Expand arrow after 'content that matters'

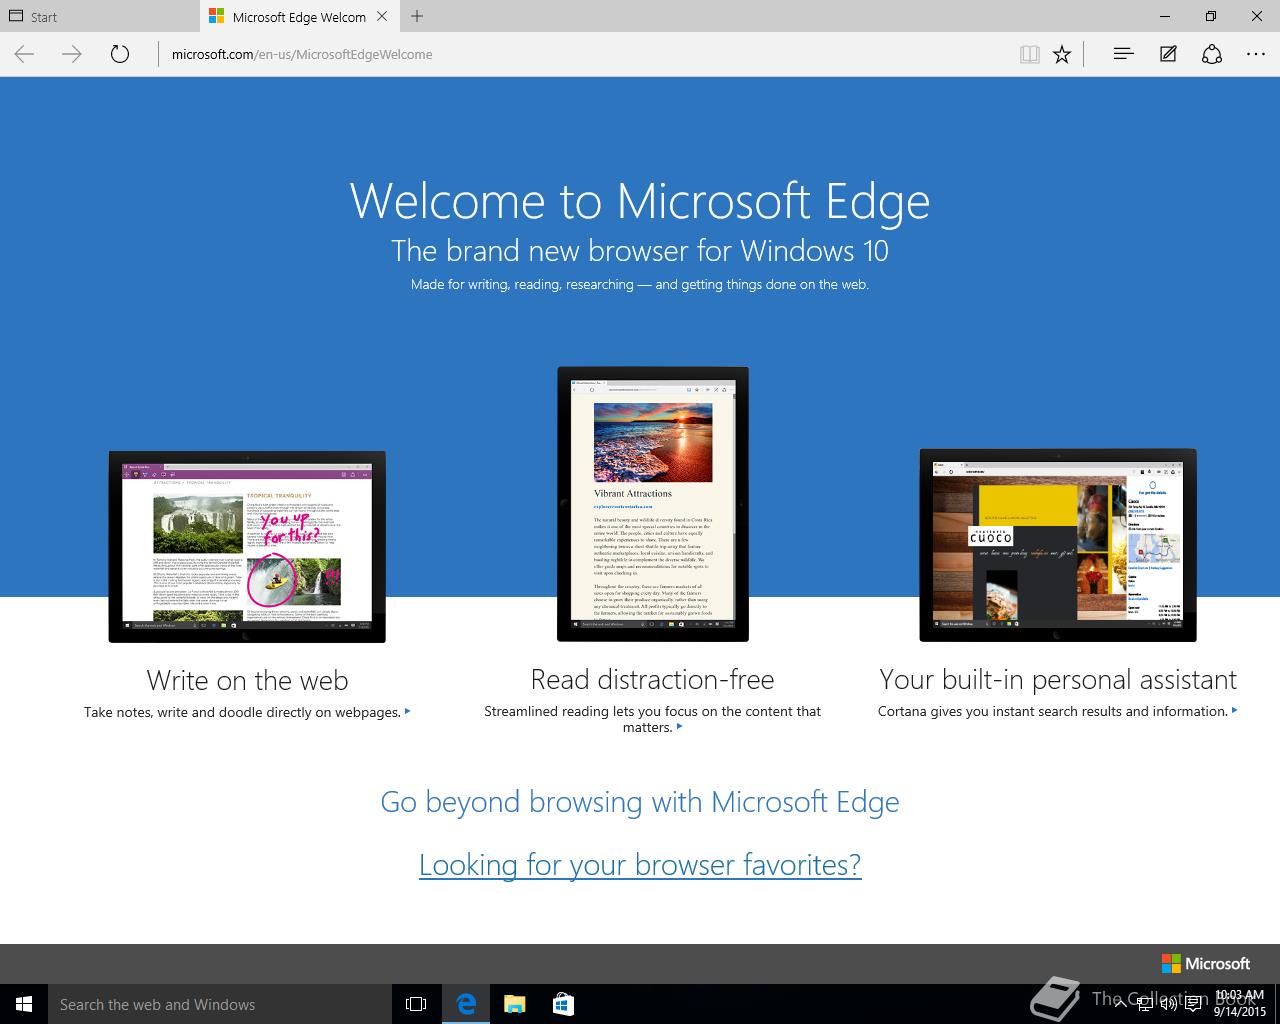coord(680,726)
